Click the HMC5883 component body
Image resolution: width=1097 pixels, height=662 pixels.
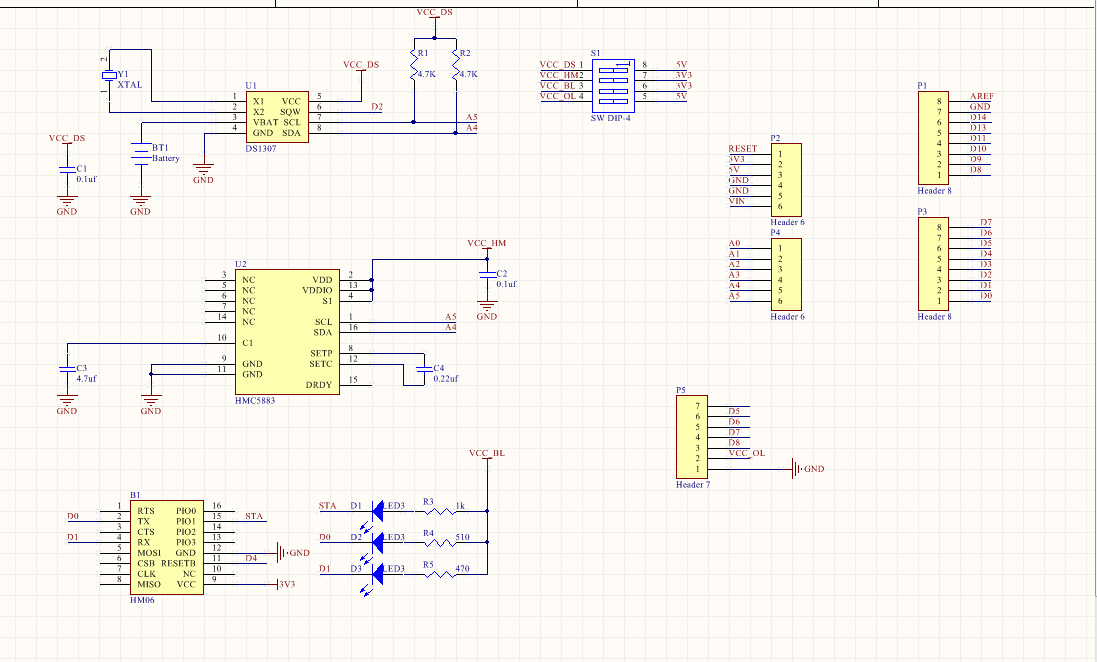[287, 332]
